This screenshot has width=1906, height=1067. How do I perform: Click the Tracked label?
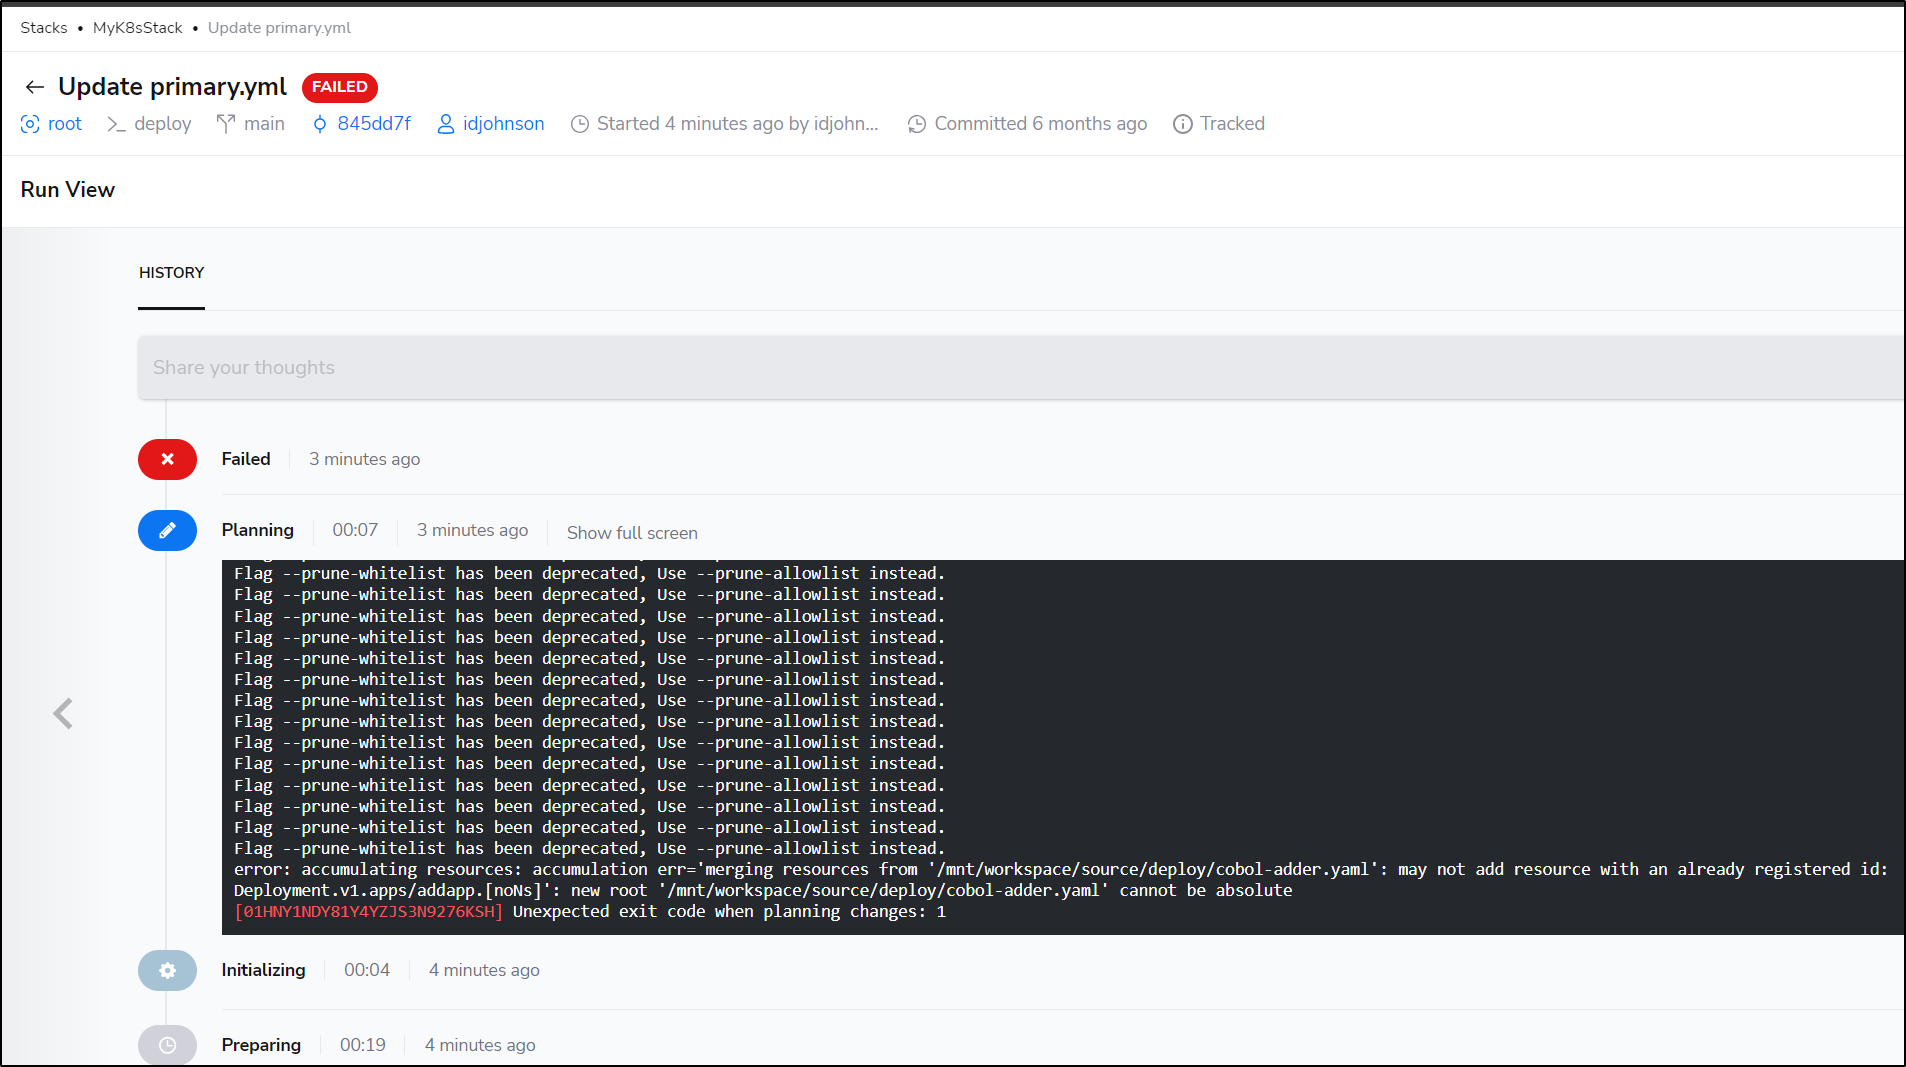(1233, 124)
